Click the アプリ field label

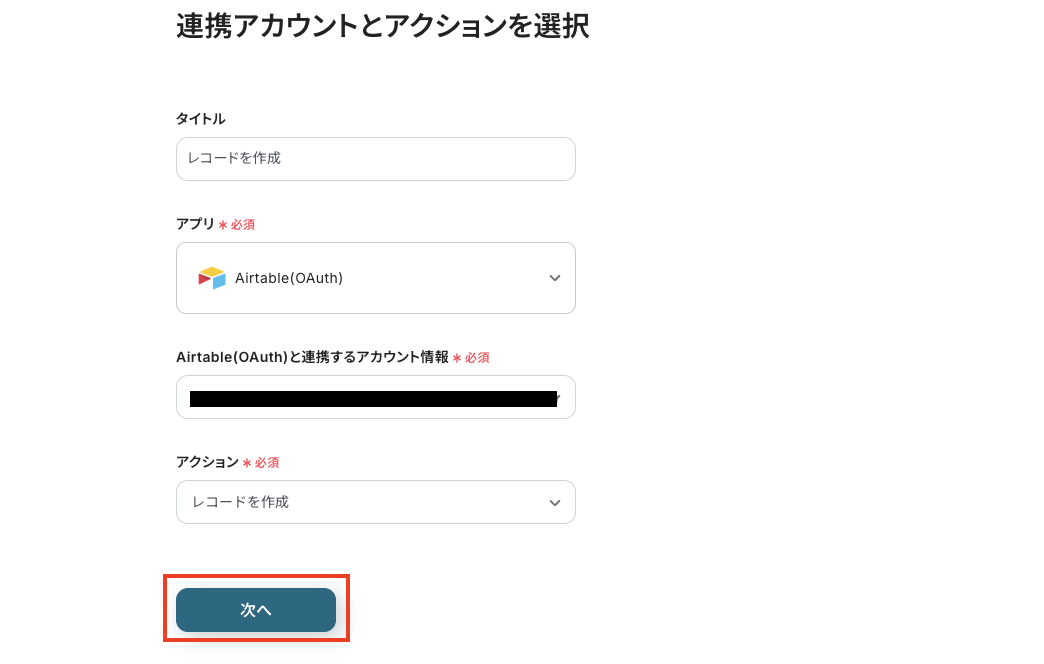coord(195,224)
